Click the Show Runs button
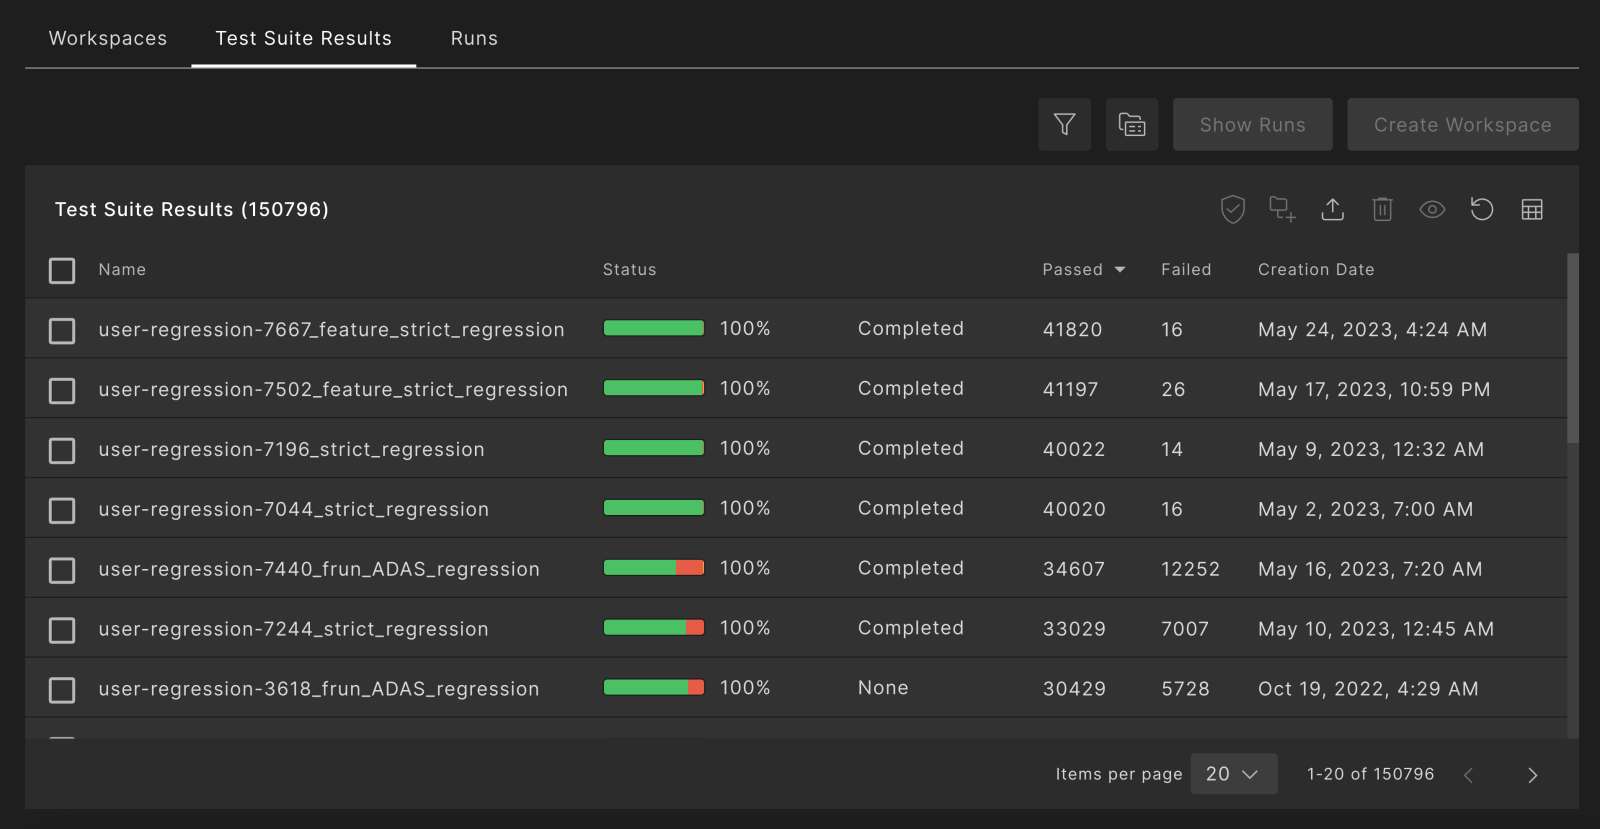This screenshot has width=1600, height=829. pyautogui.click(x=1252, y=125)
